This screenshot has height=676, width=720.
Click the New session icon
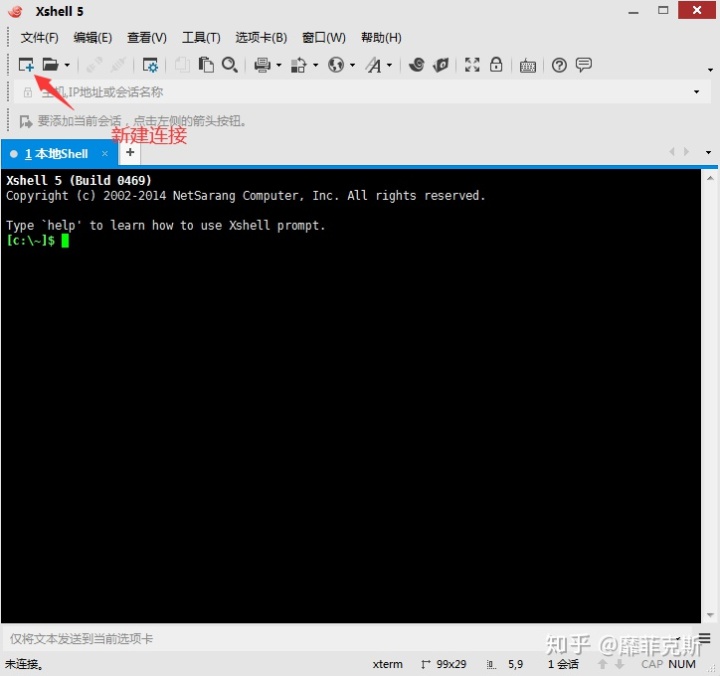click(x=26, y=65)
